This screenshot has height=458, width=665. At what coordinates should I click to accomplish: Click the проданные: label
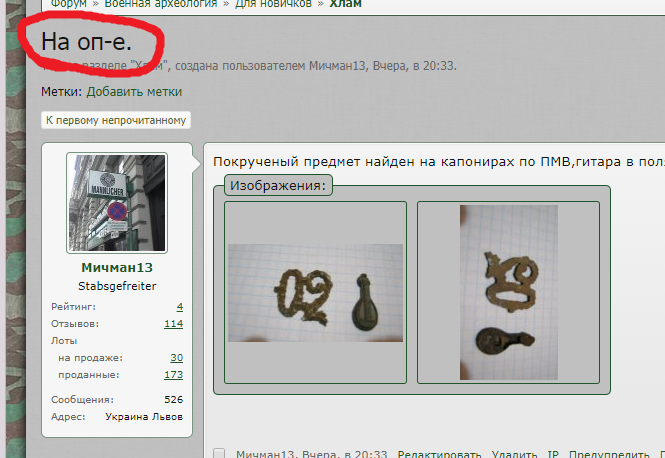(x=89, y=375)
